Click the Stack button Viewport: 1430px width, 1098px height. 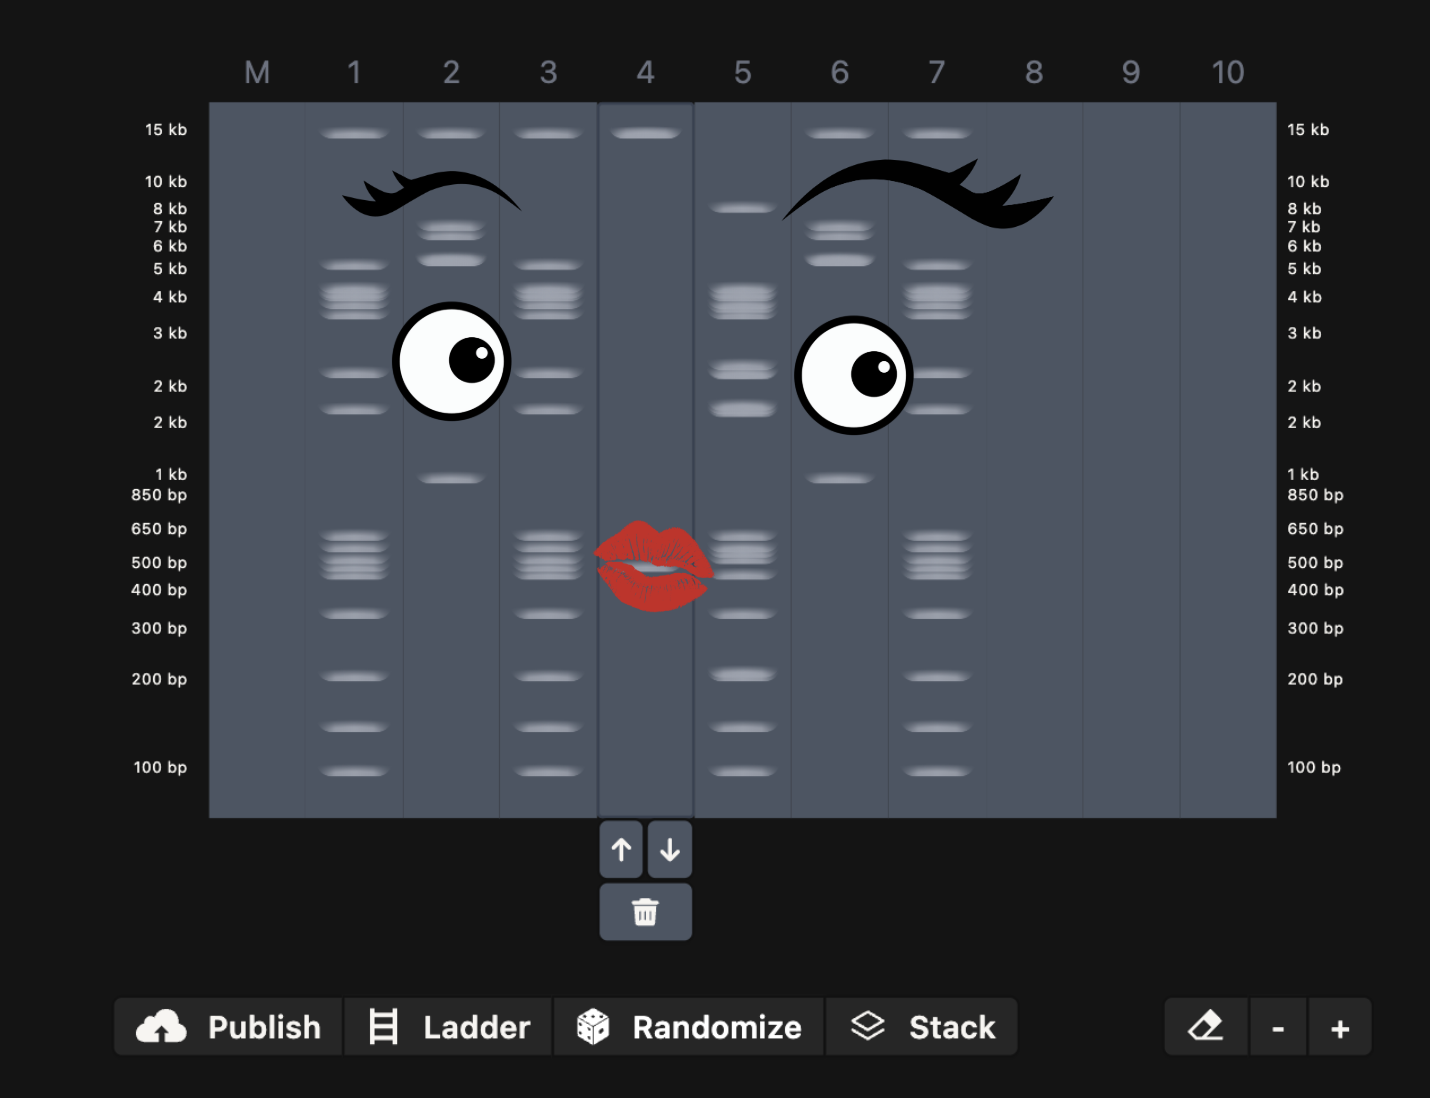coord(922,1027)
